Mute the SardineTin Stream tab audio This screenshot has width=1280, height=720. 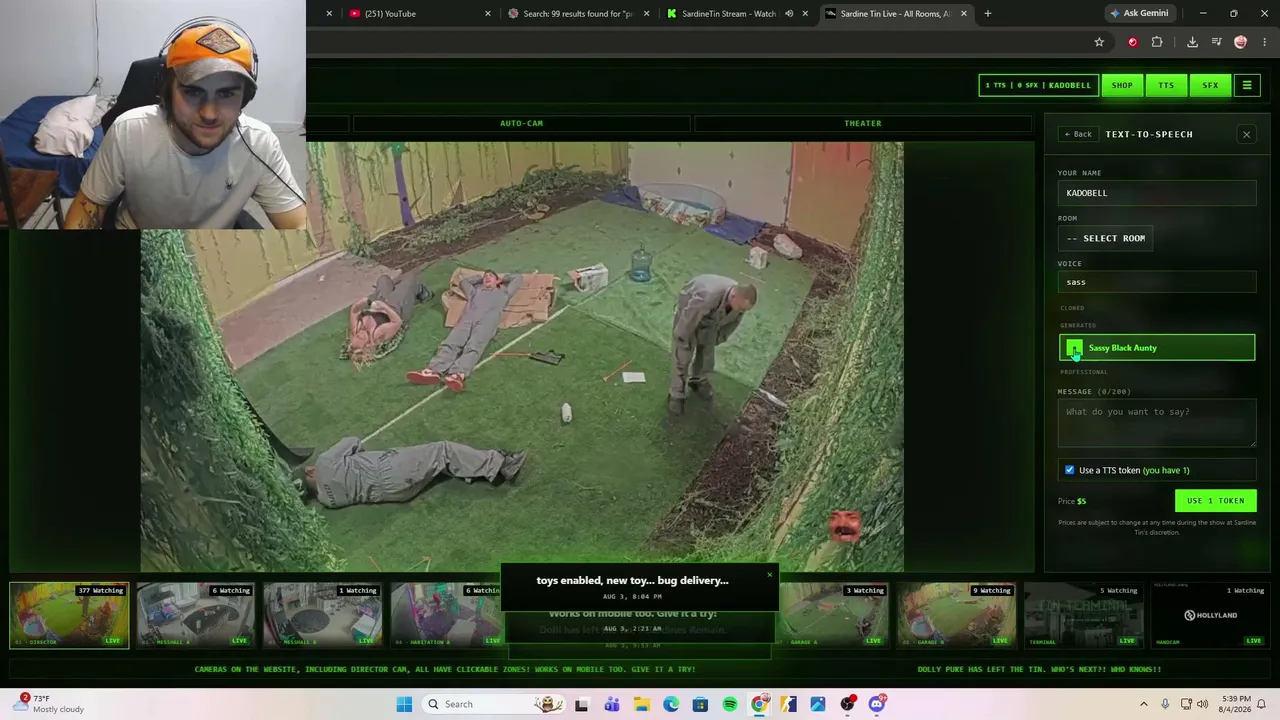[789, 13]
